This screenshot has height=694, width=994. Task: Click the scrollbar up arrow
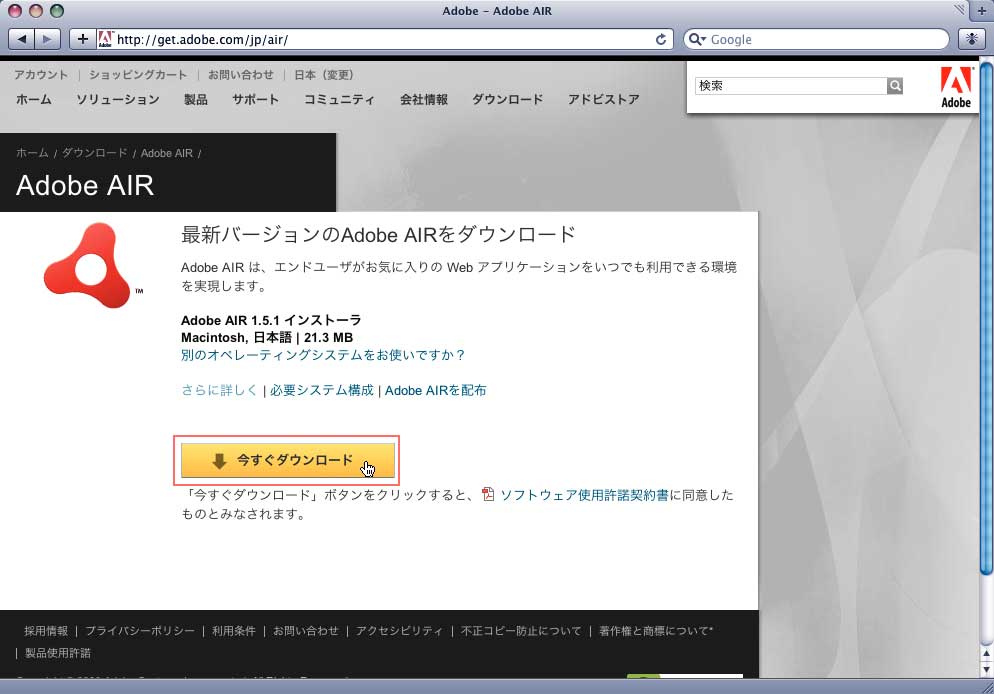(x=986, y=653)
